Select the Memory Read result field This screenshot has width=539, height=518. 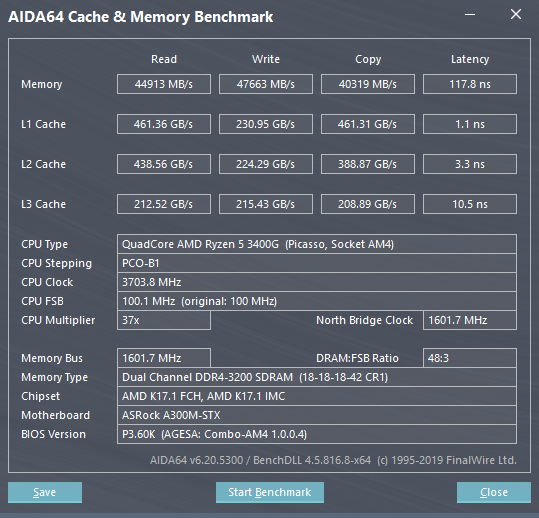(164, 84)
